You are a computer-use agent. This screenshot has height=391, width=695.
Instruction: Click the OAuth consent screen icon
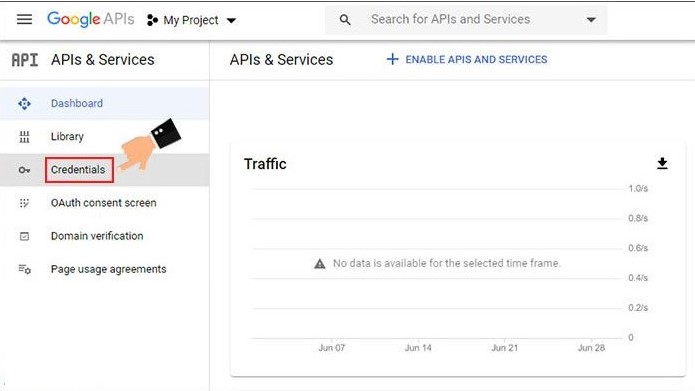tap(24, 203)
